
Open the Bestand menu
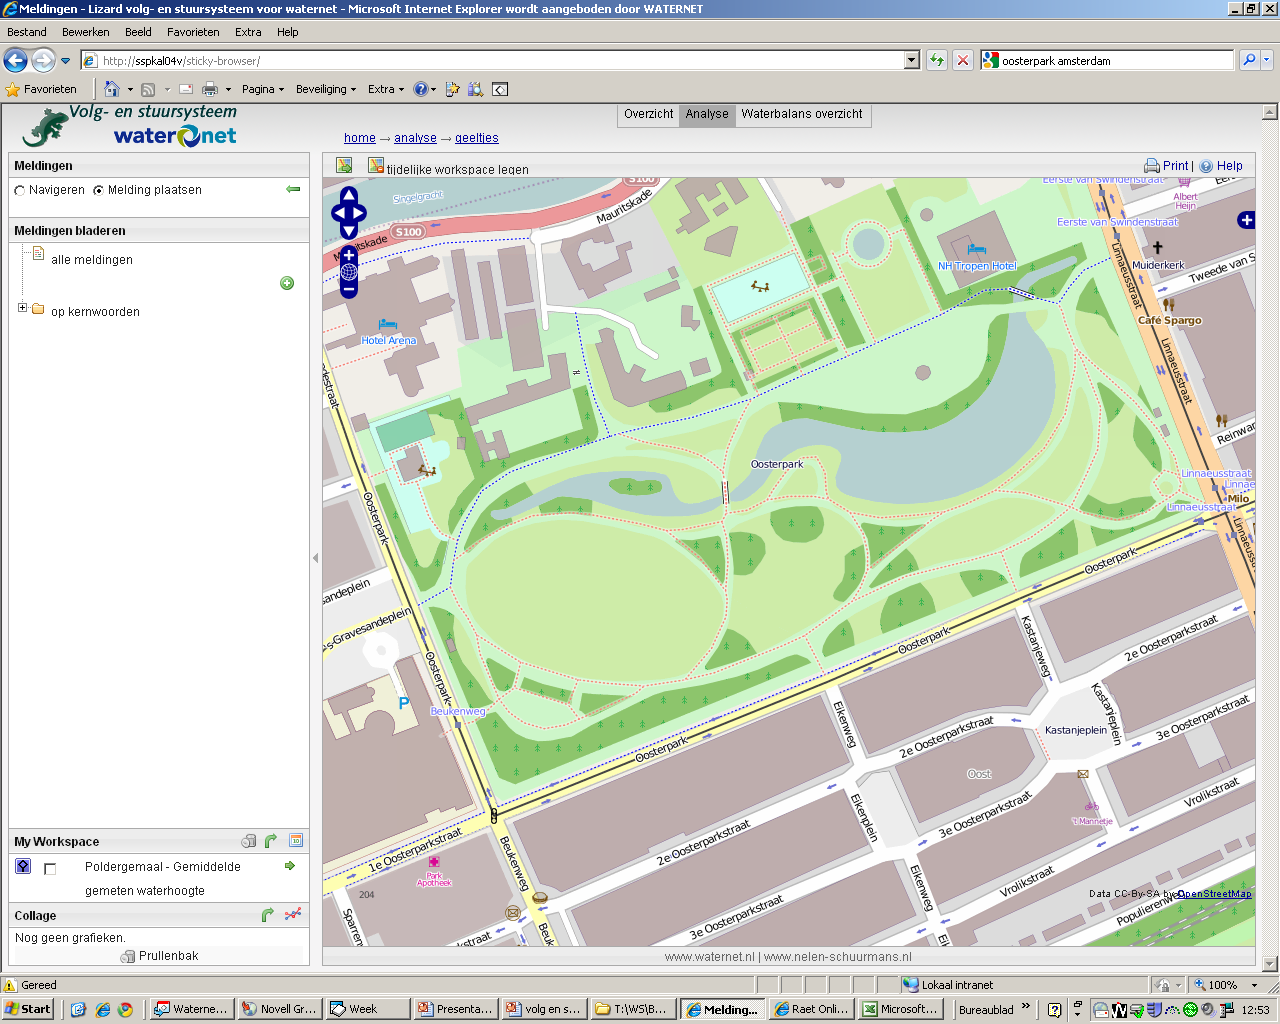(x=27, y=32)
